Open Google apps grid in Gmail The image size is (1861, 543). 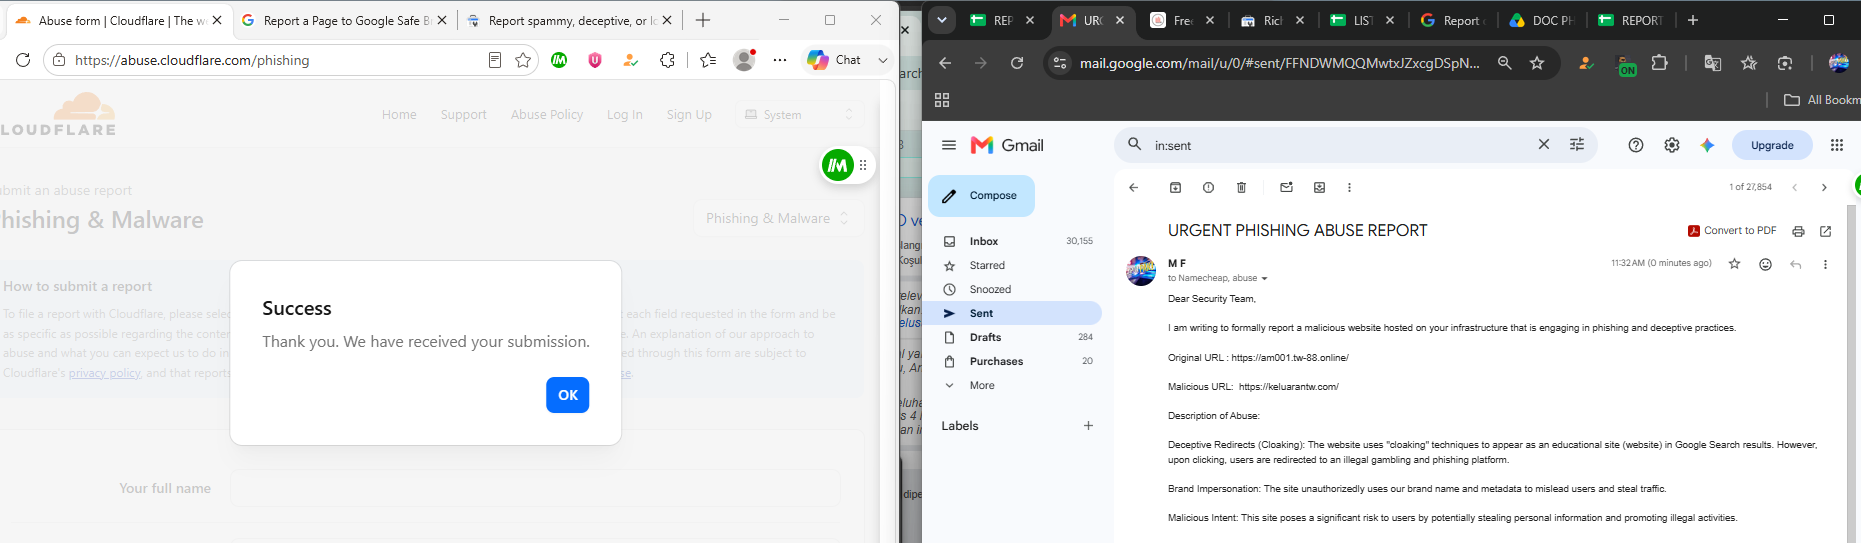click(1836, 145)
